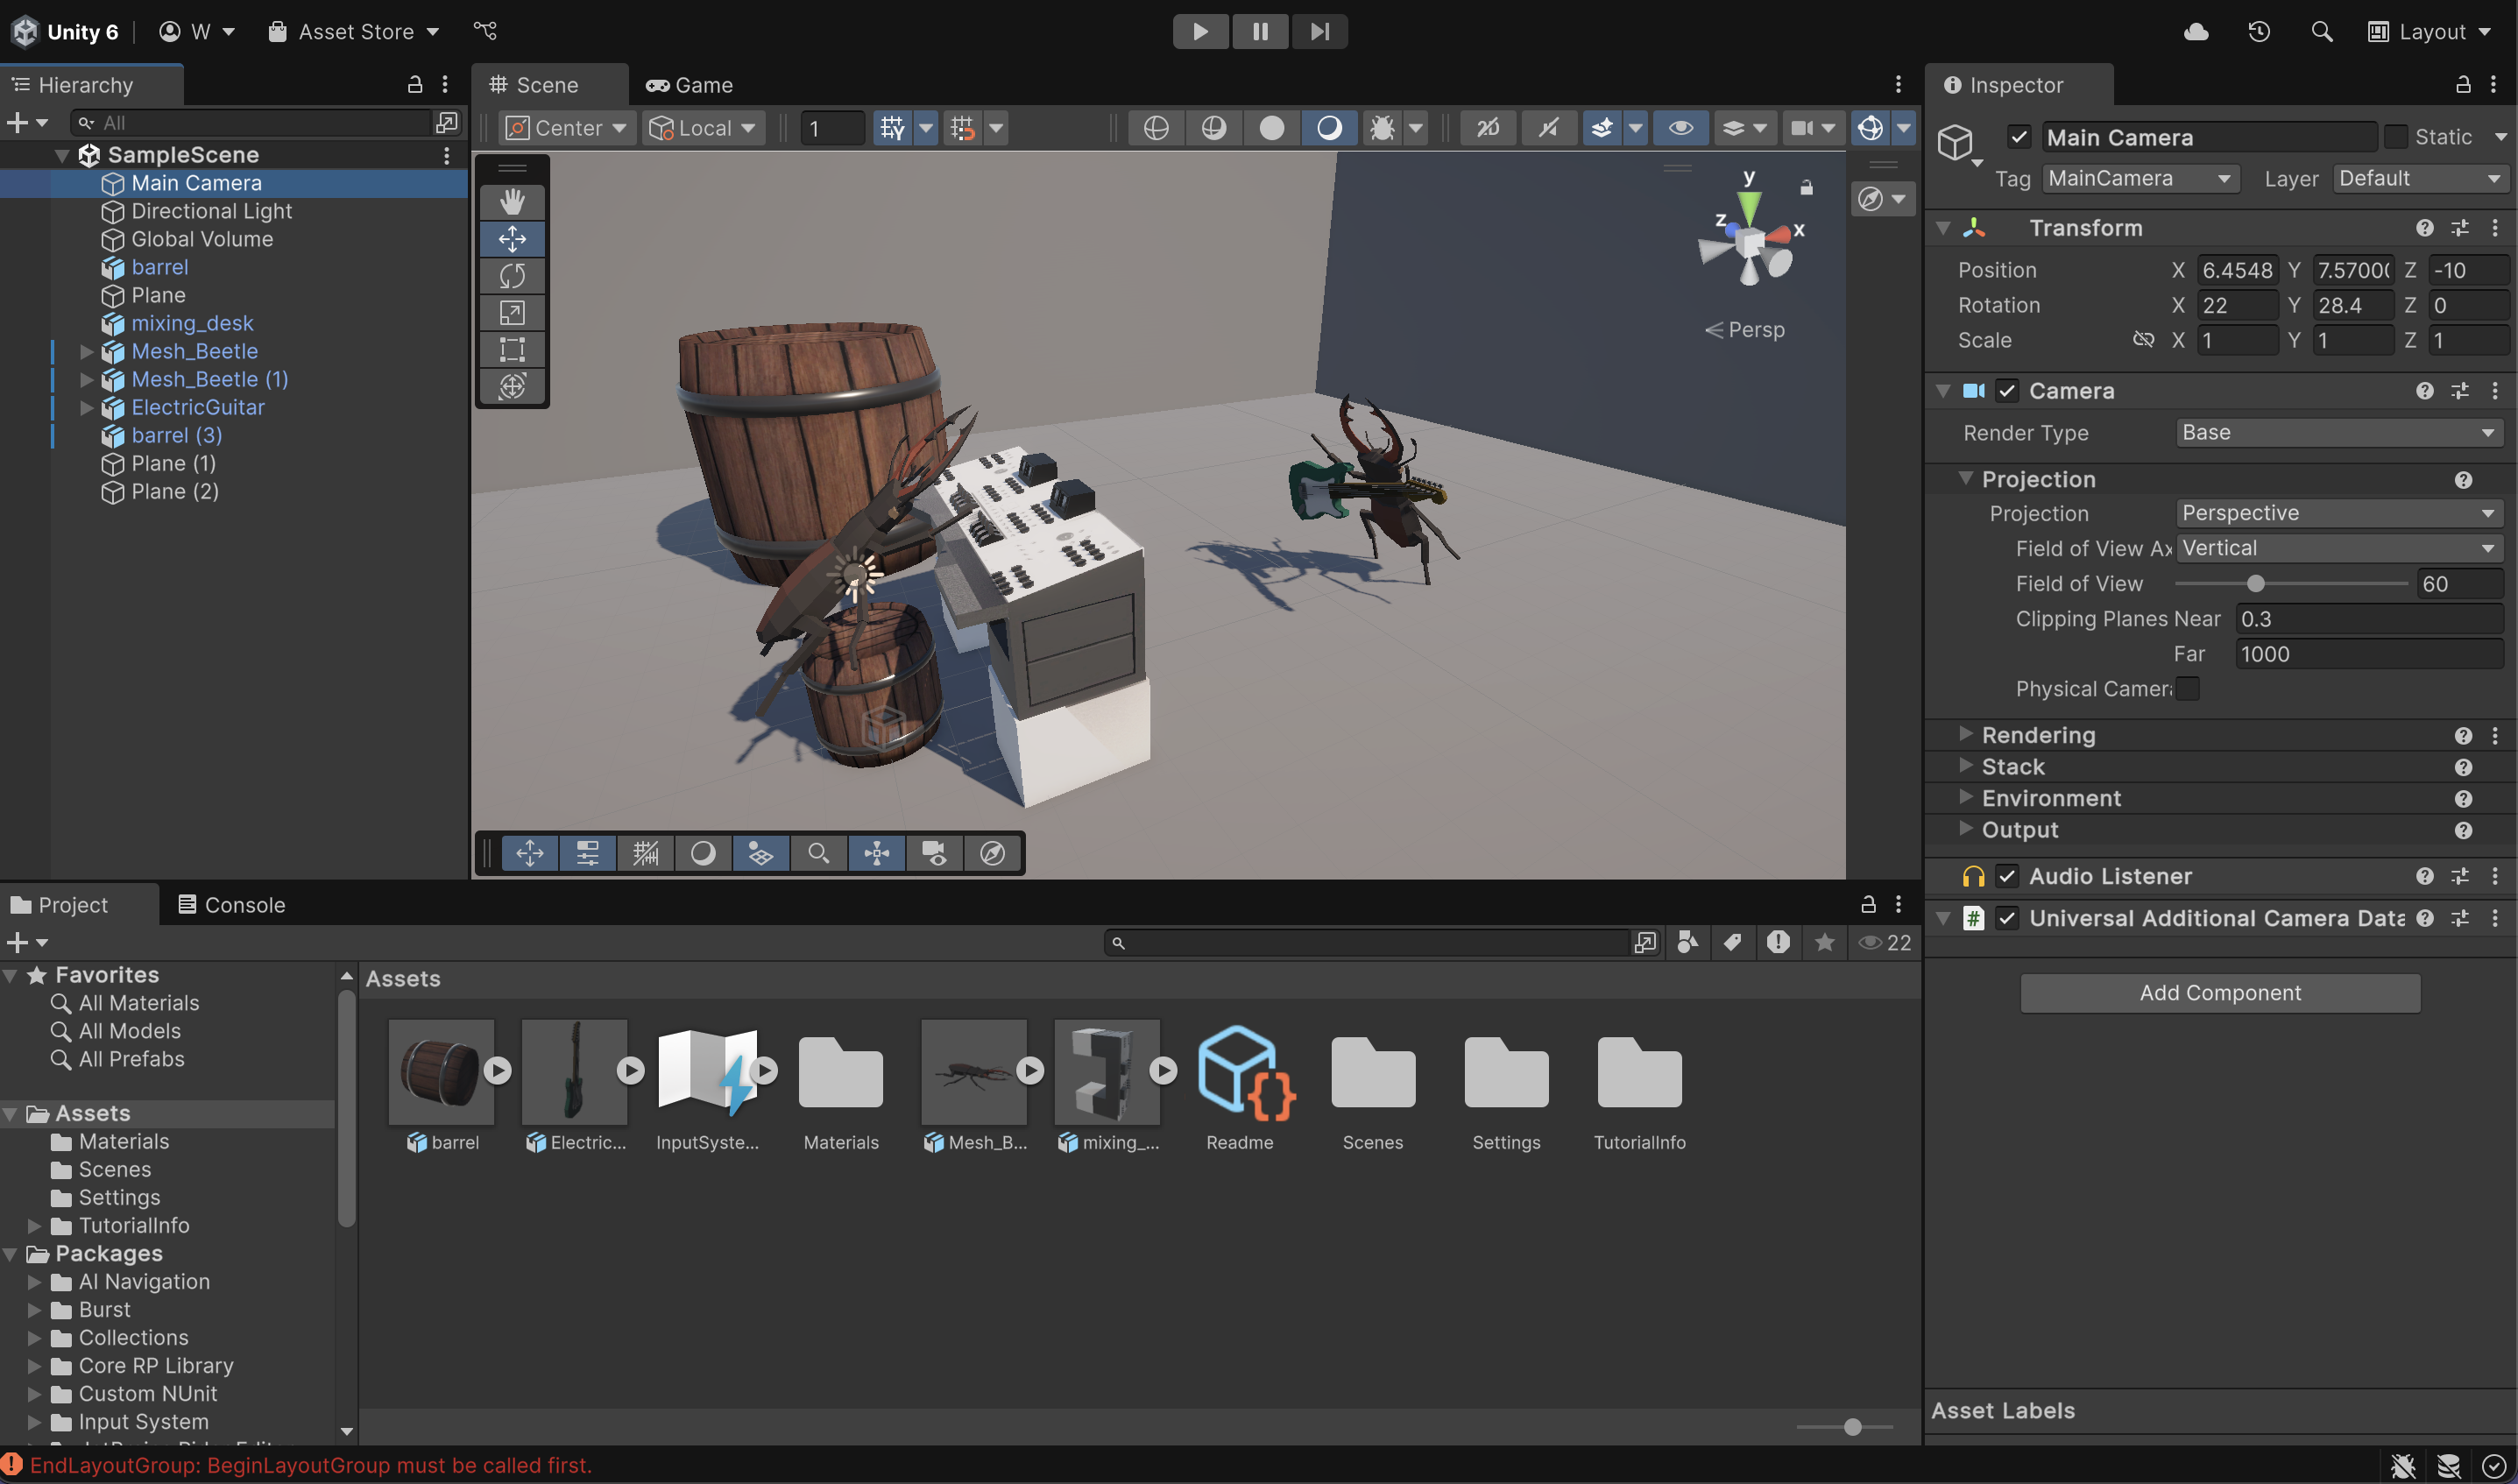This screenshot has height=1484, width=2518.
Task: Enable the Physical Camera checkbox
Action: click(x=2187, y=689)
